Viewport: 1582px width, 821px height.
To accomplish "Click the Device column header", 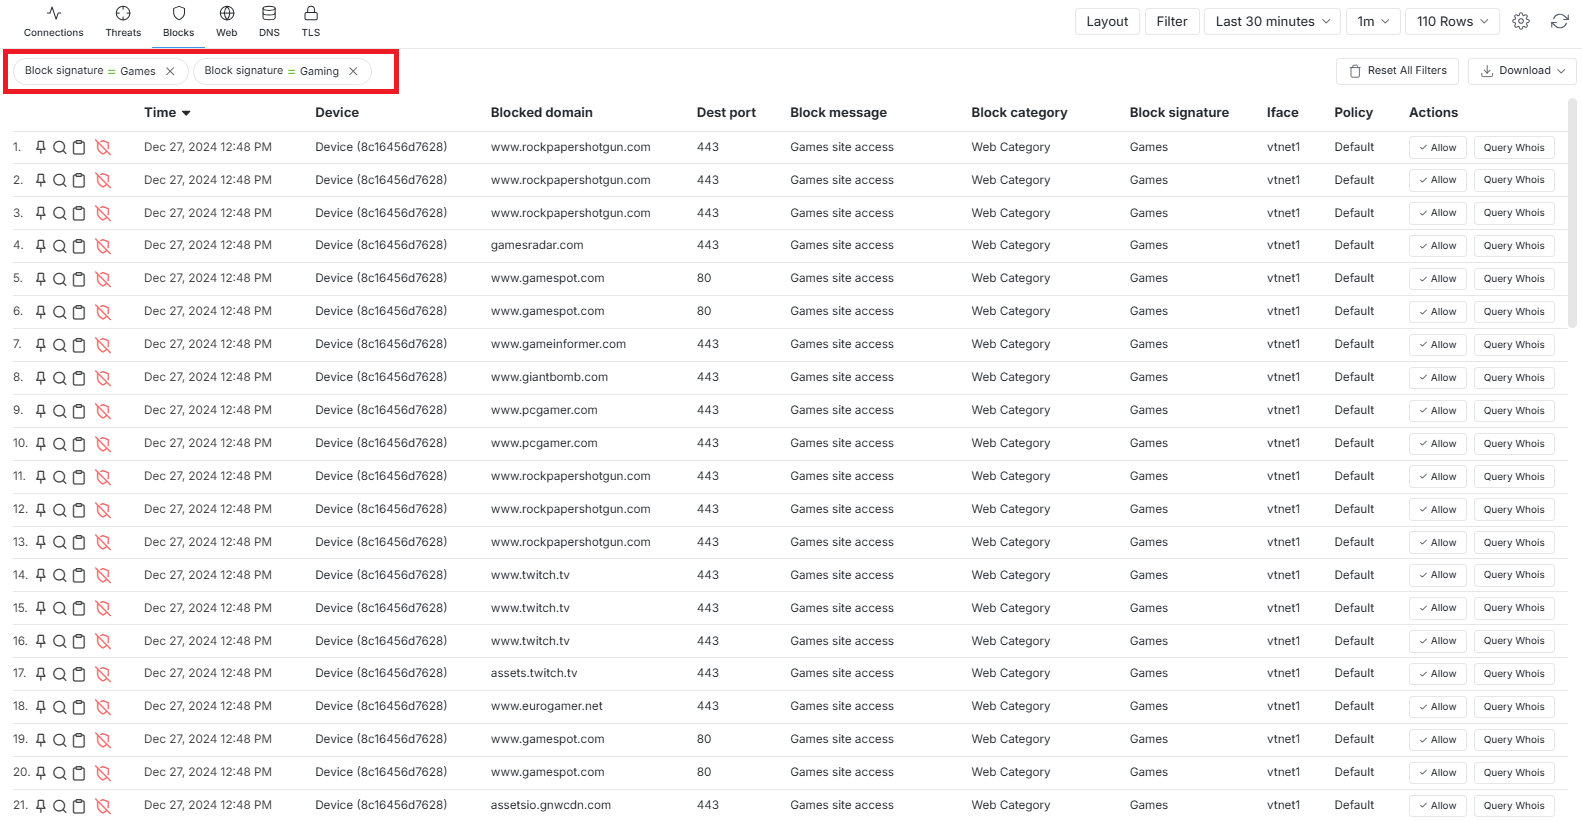I will point(337,113).
